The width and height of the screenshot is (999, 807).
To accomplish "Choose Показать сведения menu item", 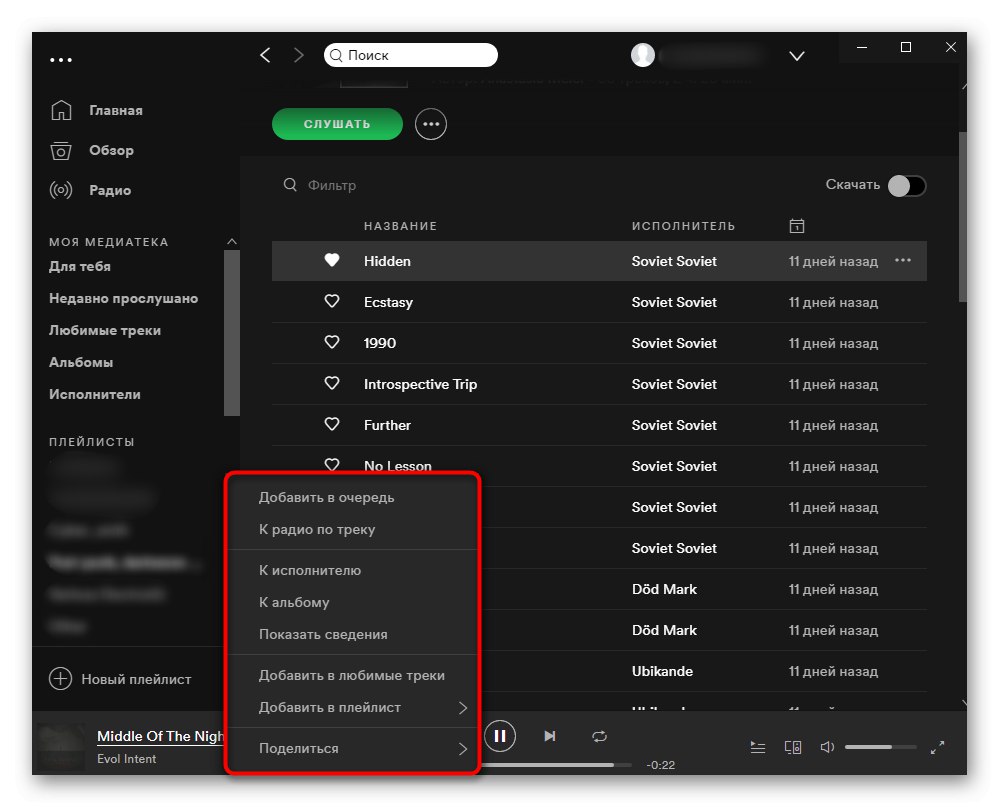I will [x=323, y=634].
